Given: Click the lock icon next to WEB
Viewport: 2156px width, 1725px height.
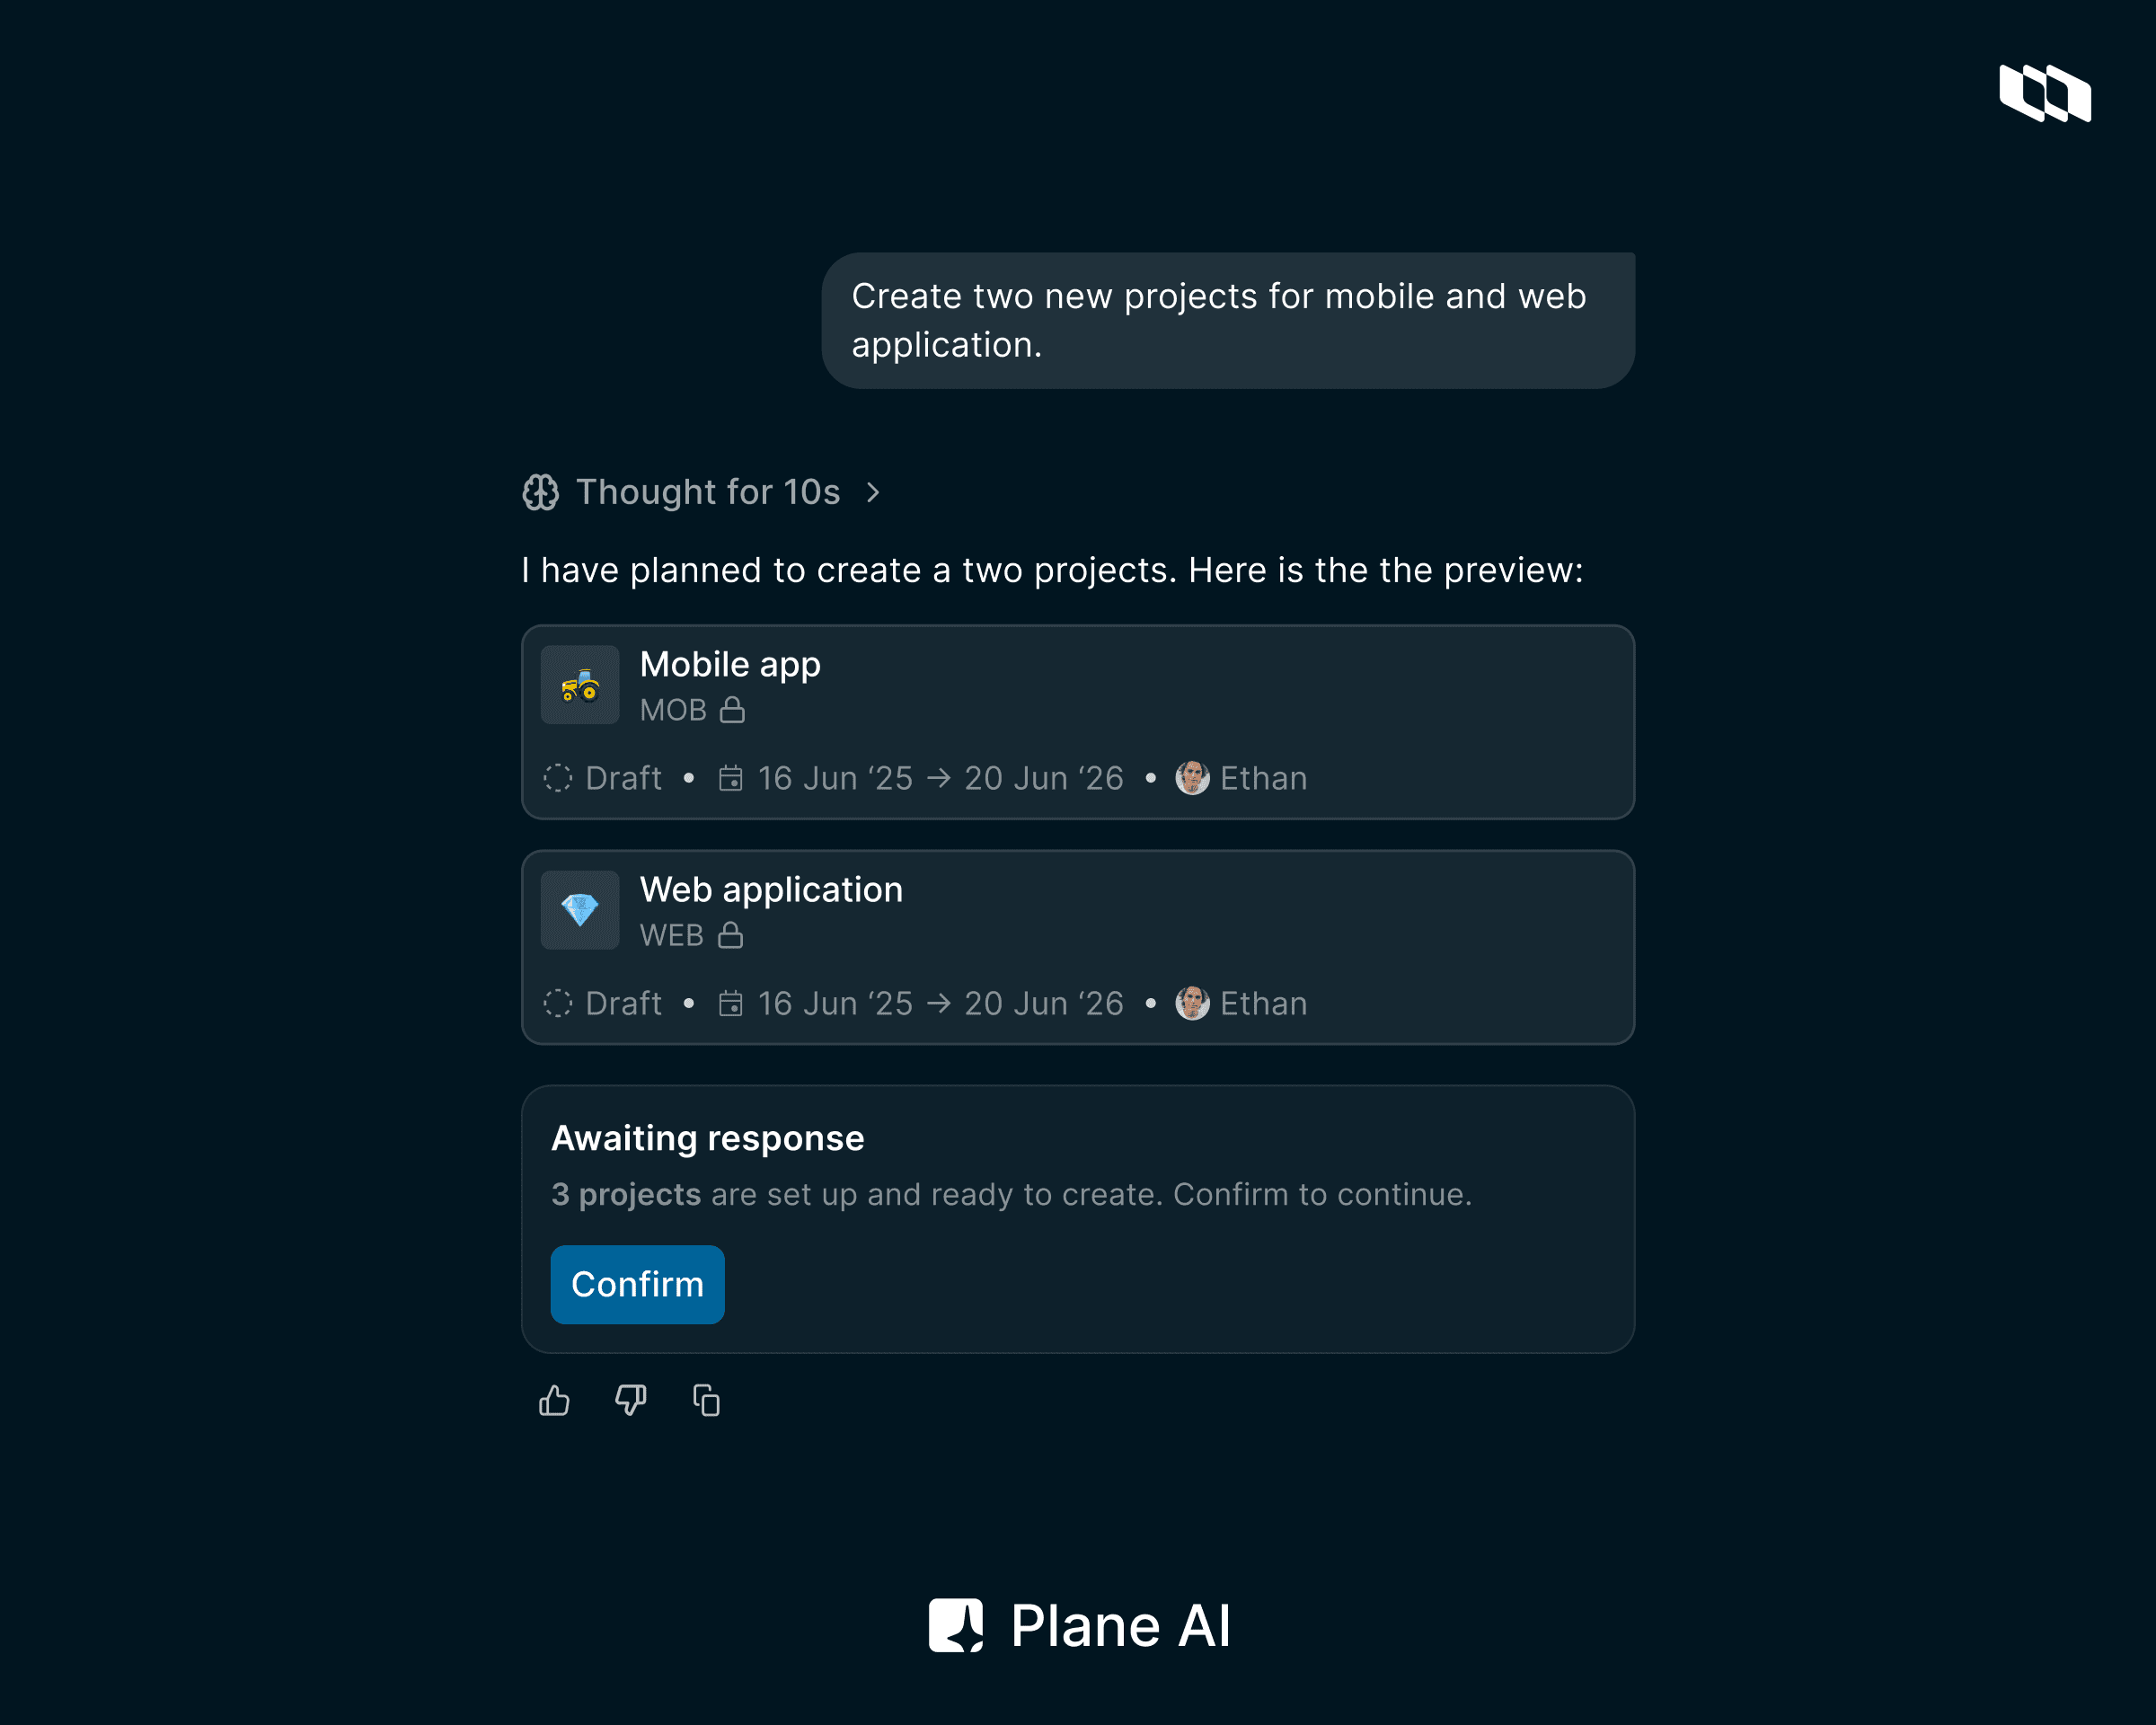Looking at the screenshot, I should [x=729, y=936].
